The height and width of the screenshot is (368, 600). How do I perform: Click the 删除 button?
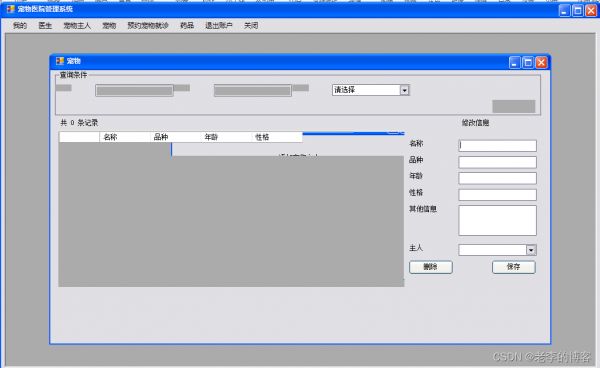pyautogui.click(x=431, y=267)
